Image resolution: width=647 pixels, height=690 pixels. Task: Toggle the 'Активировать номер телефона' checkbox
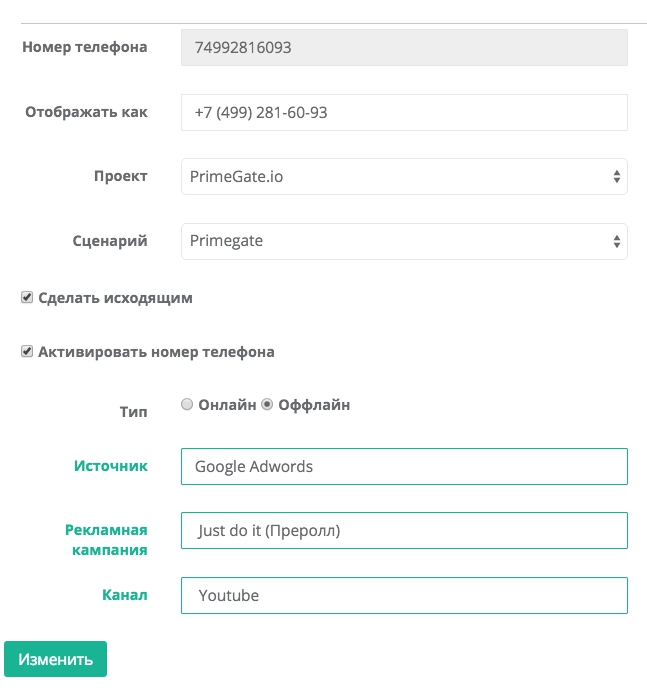(x=27, y=352)
